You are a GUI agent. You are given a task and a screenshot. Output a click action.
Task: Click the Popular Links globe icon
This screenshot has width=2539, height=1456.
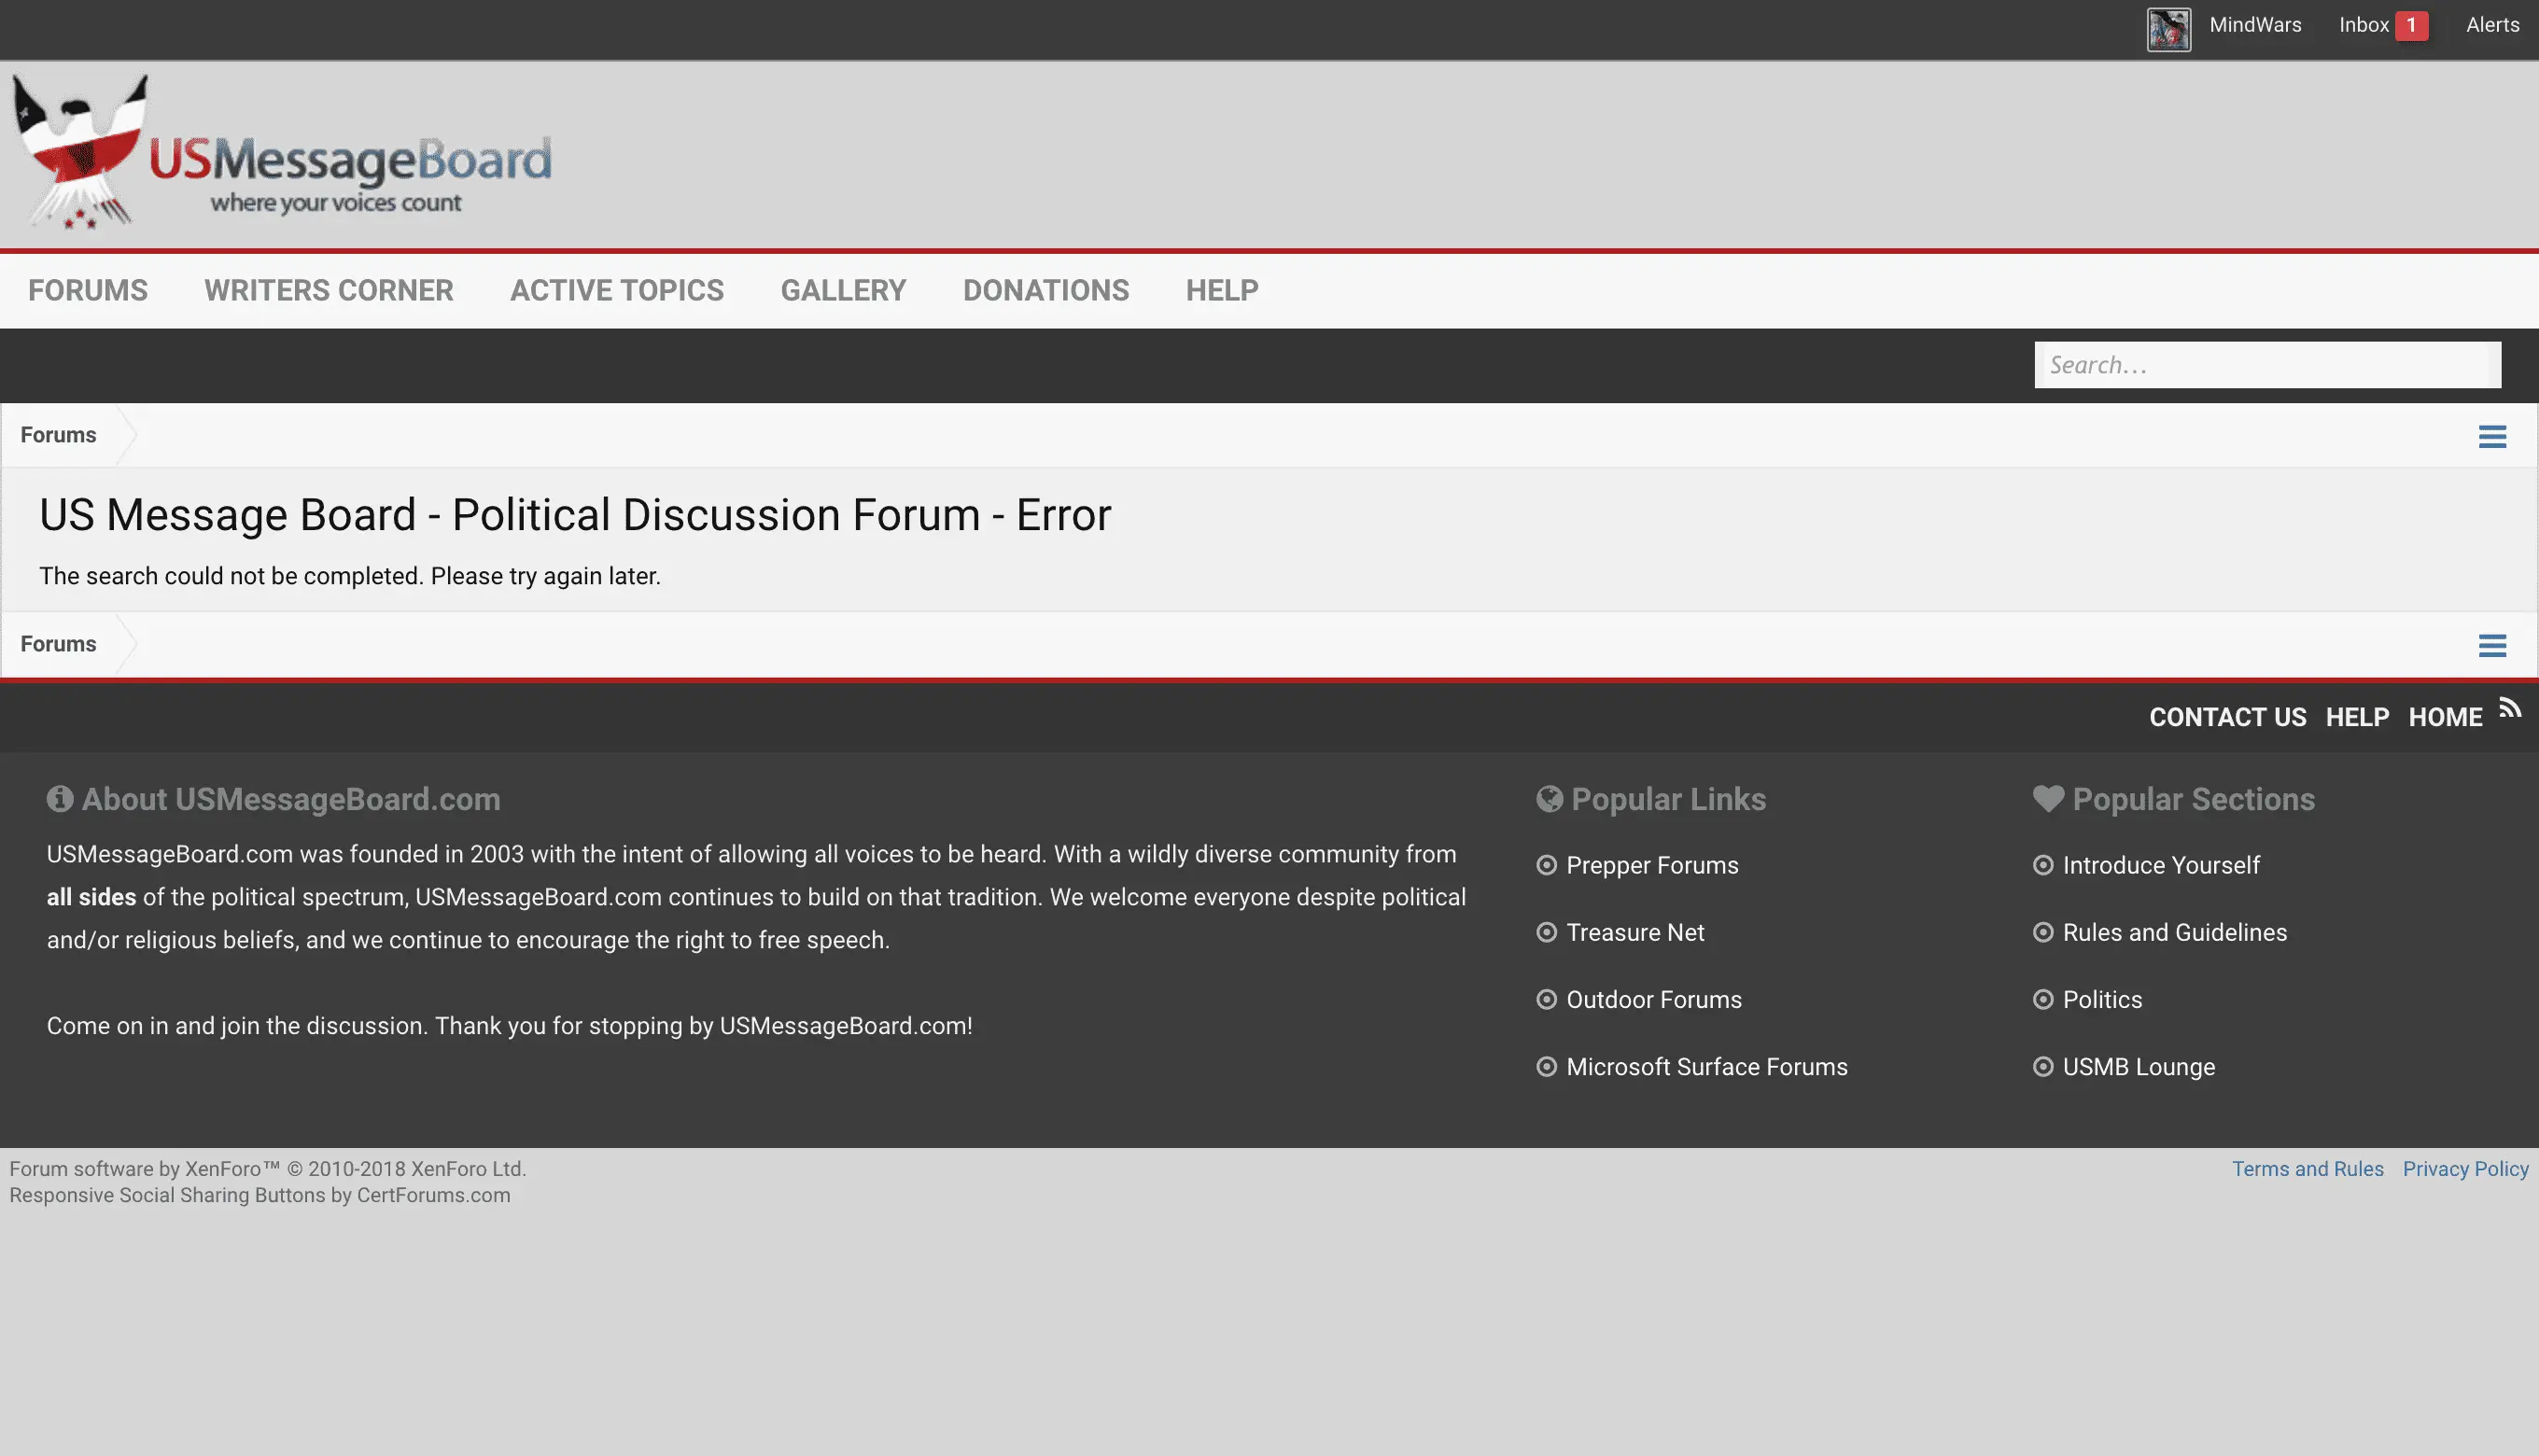coord(1549,799)
